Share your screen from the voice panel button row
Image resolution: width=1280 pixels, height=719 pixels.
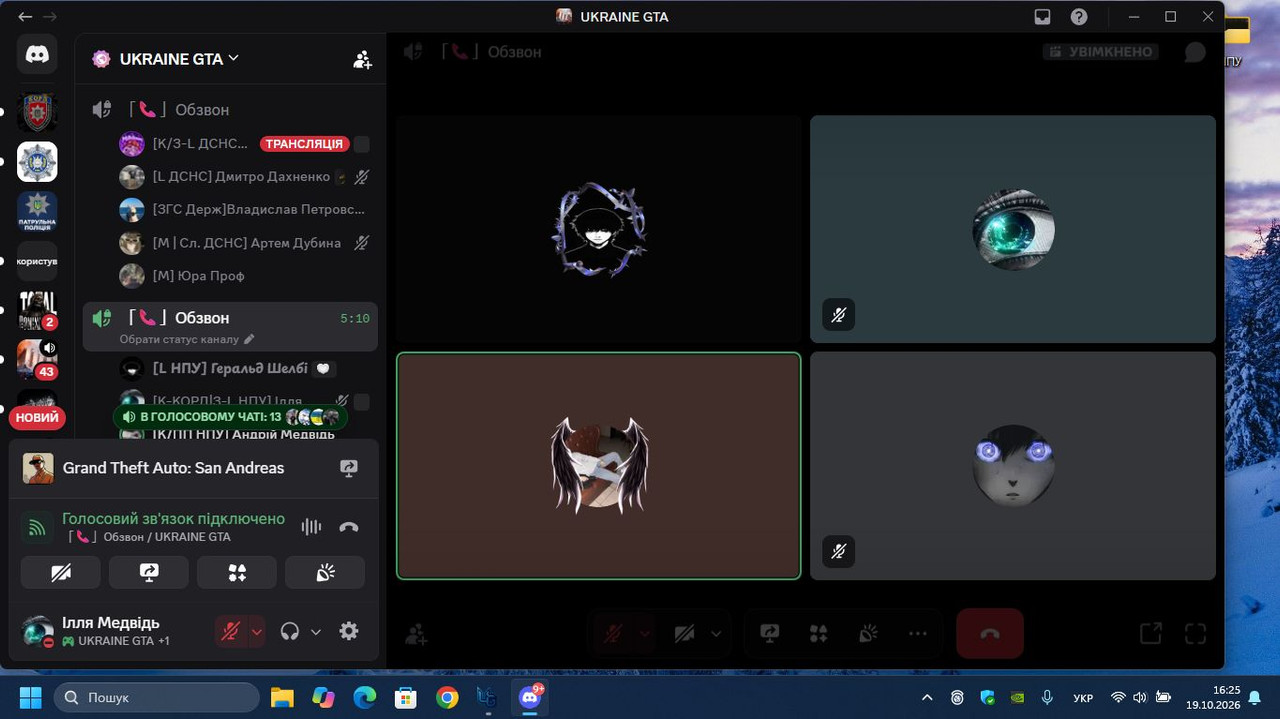click(x=149, y=572)
